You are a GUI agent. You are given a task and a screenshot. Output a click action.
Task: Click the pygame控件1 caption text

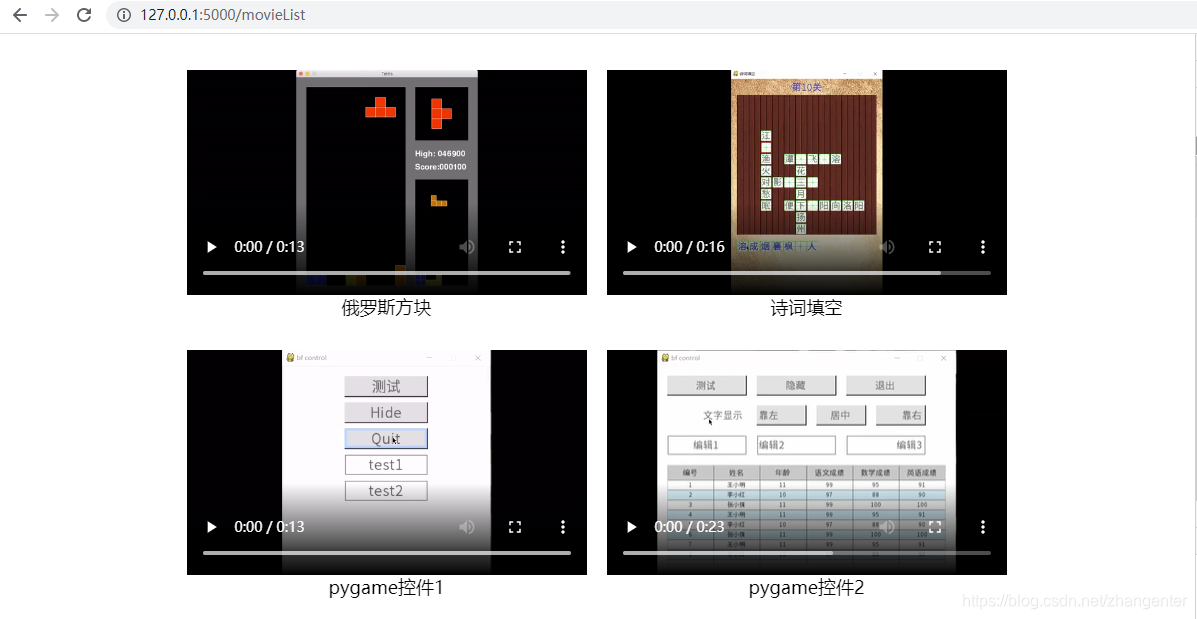(x=386, y=588)
